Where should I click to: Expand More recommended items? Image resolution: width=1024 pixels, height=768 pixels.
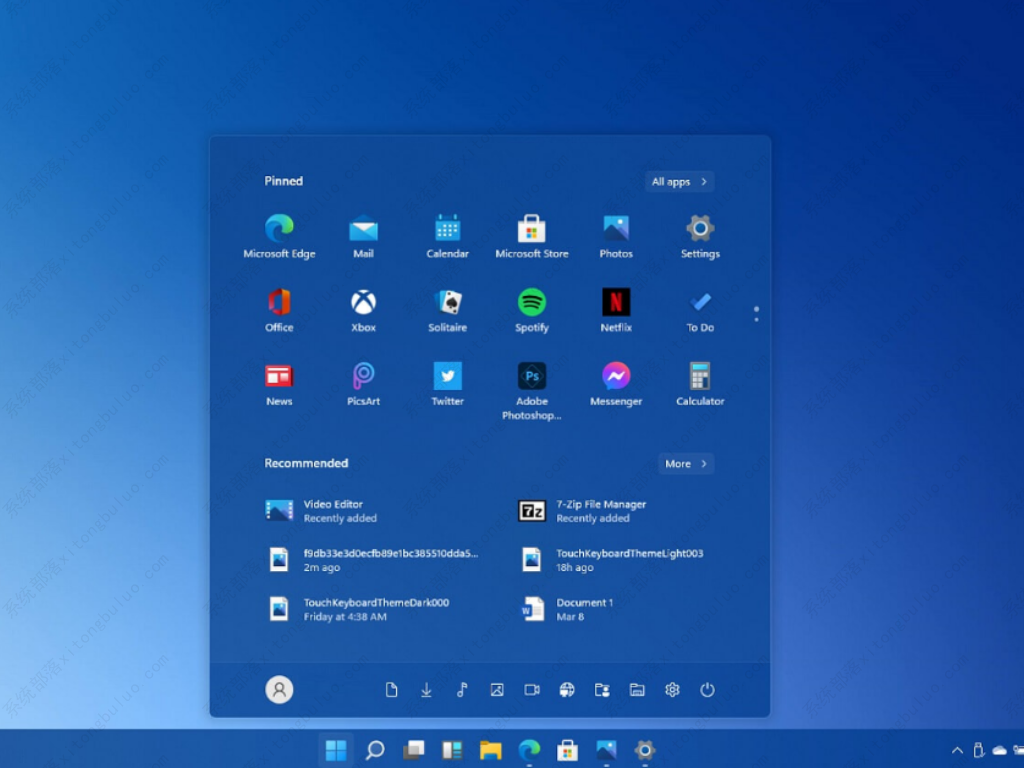686,464
